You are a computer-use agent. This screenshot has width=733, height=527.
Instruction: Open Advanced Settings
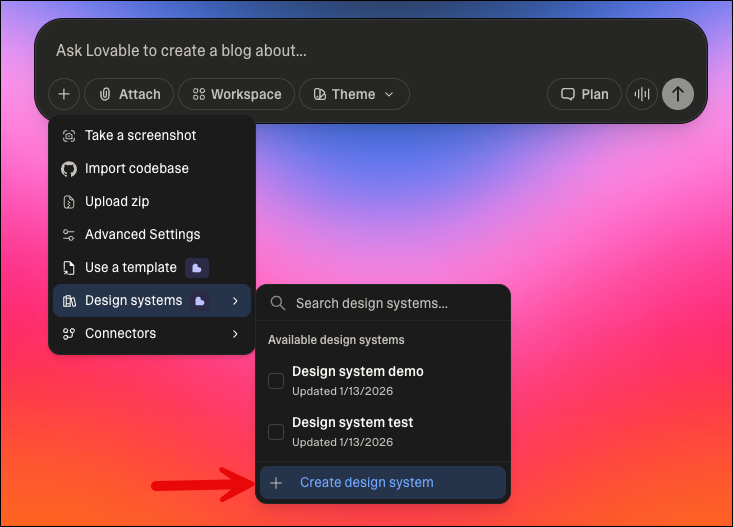coord(152,234)
